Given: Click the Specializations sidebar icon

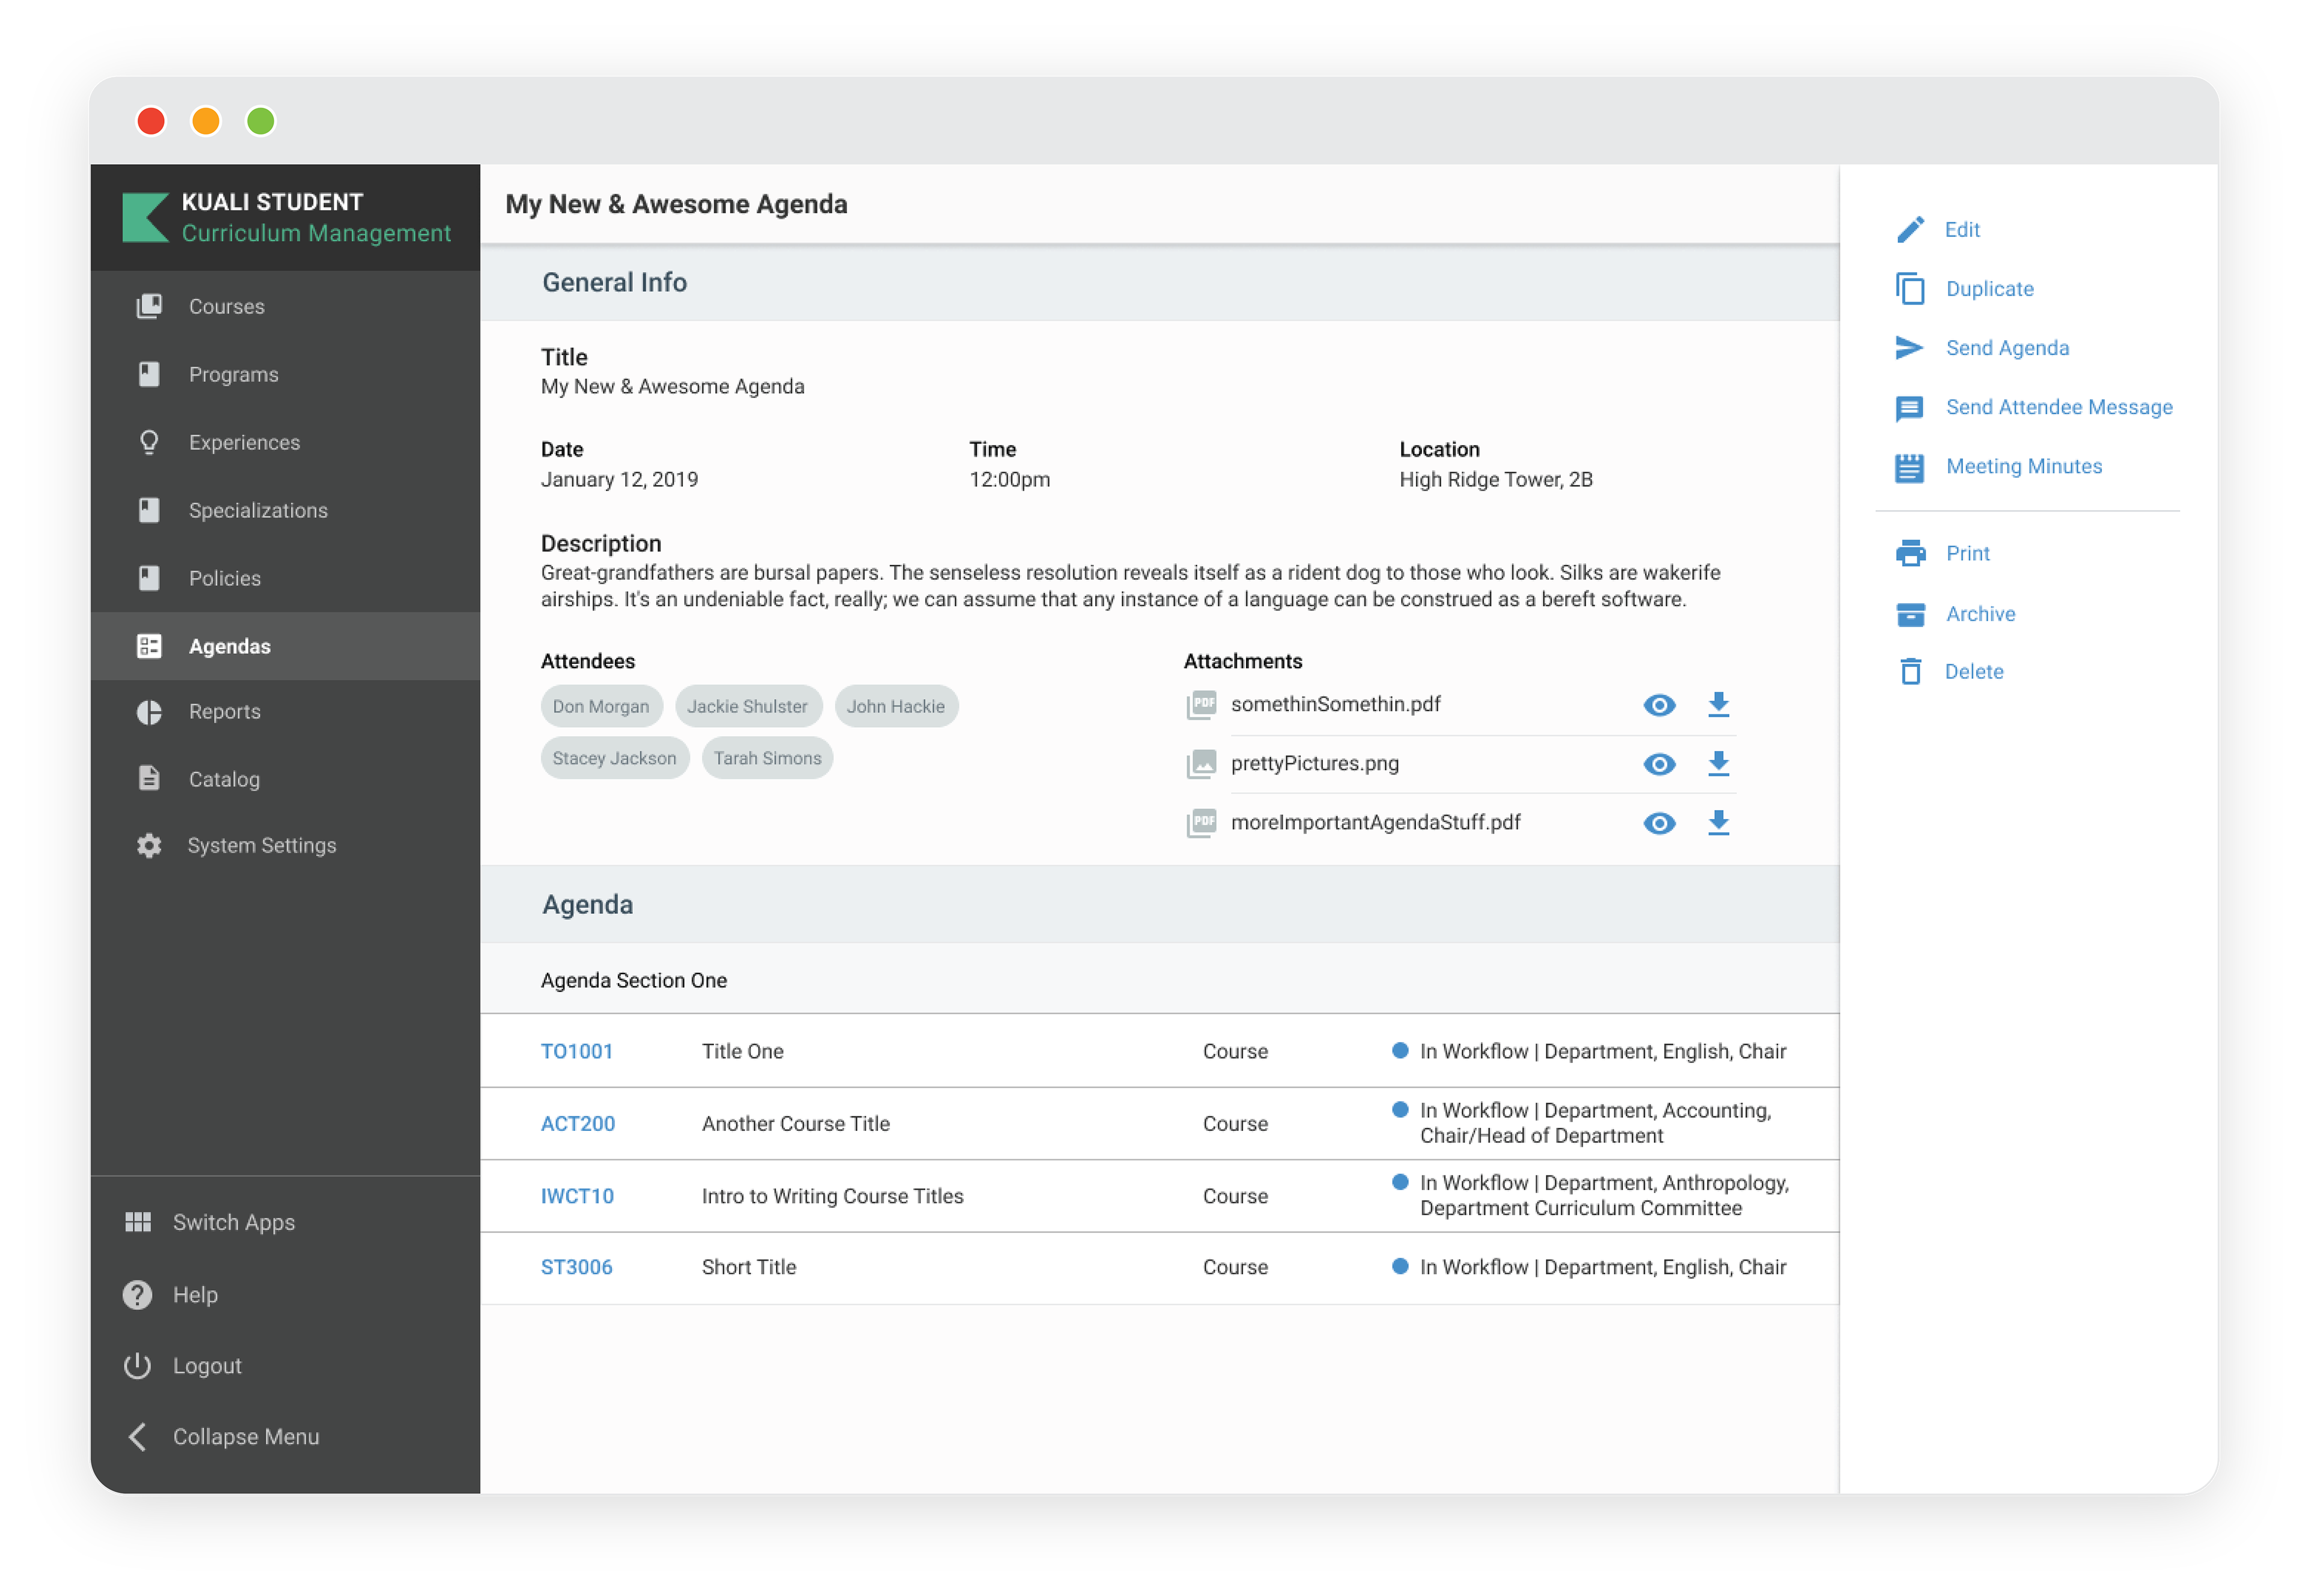Looking at the screenshot, I should tap(149, 510).
